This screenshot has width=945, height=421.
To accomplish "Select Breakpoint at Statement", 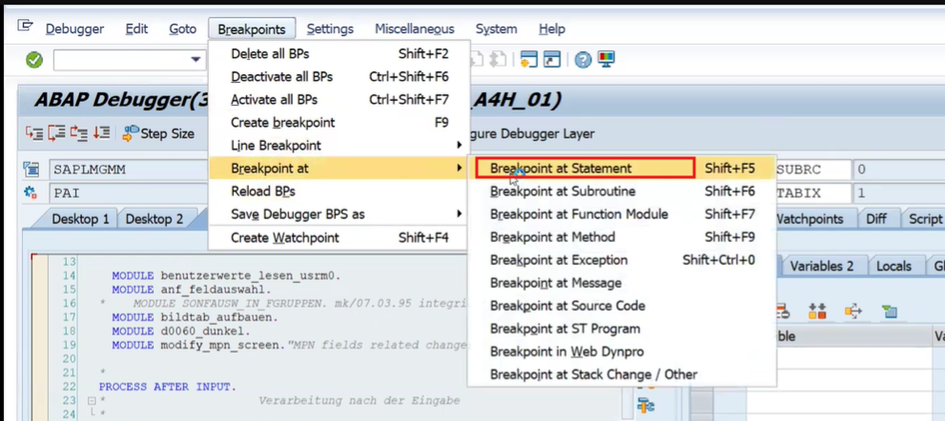I will [x=621, y=168].
